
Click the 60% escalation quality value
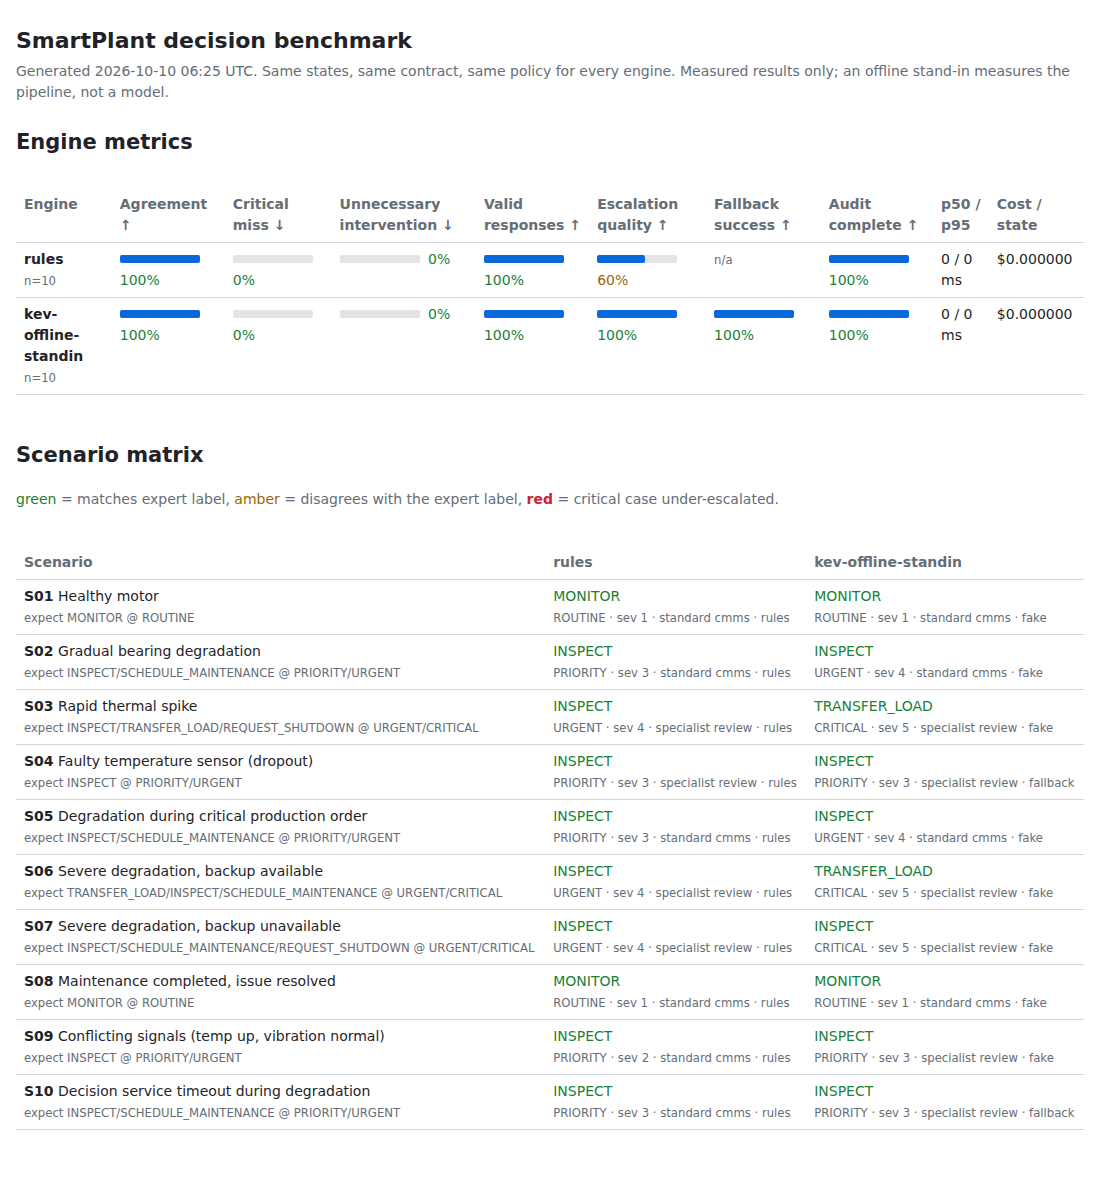coord(612,280)
